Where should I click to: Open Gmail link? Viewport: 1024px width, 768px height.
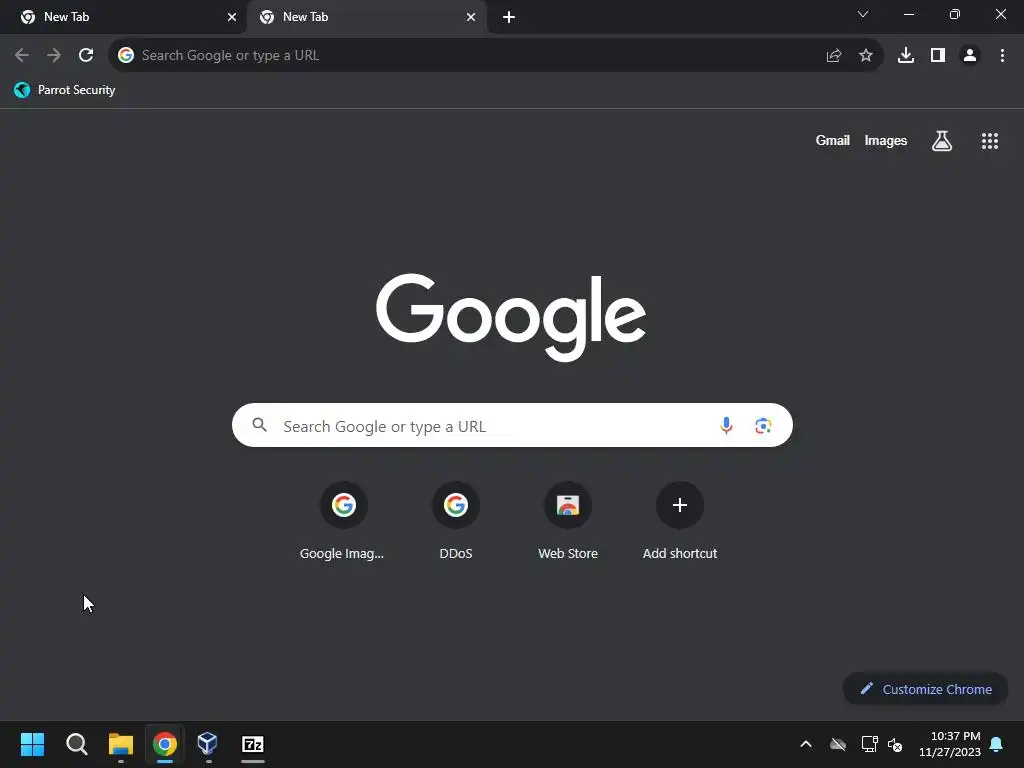pyautogui.click(x=833, y=140)
